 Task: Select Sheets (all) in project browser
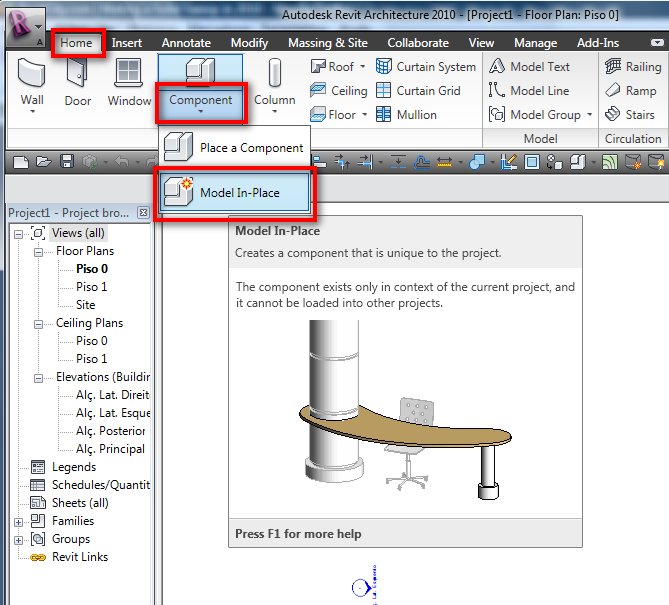tap(80, 503)
